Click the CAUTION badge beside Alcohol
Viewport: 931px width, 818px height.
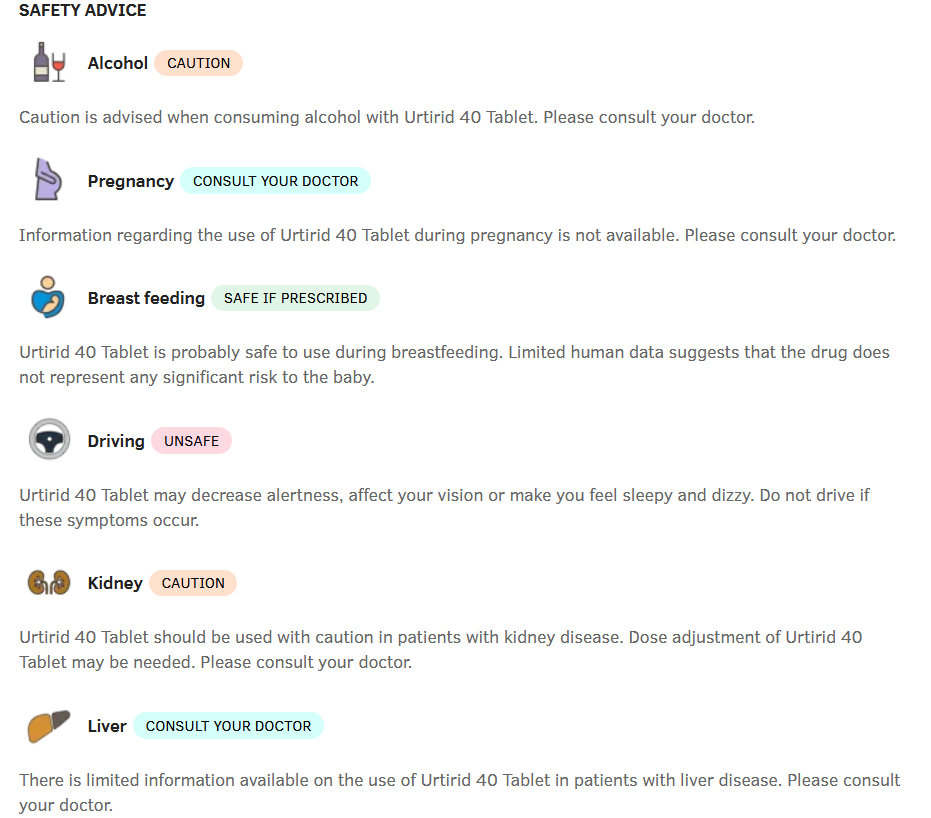[198, 63]
